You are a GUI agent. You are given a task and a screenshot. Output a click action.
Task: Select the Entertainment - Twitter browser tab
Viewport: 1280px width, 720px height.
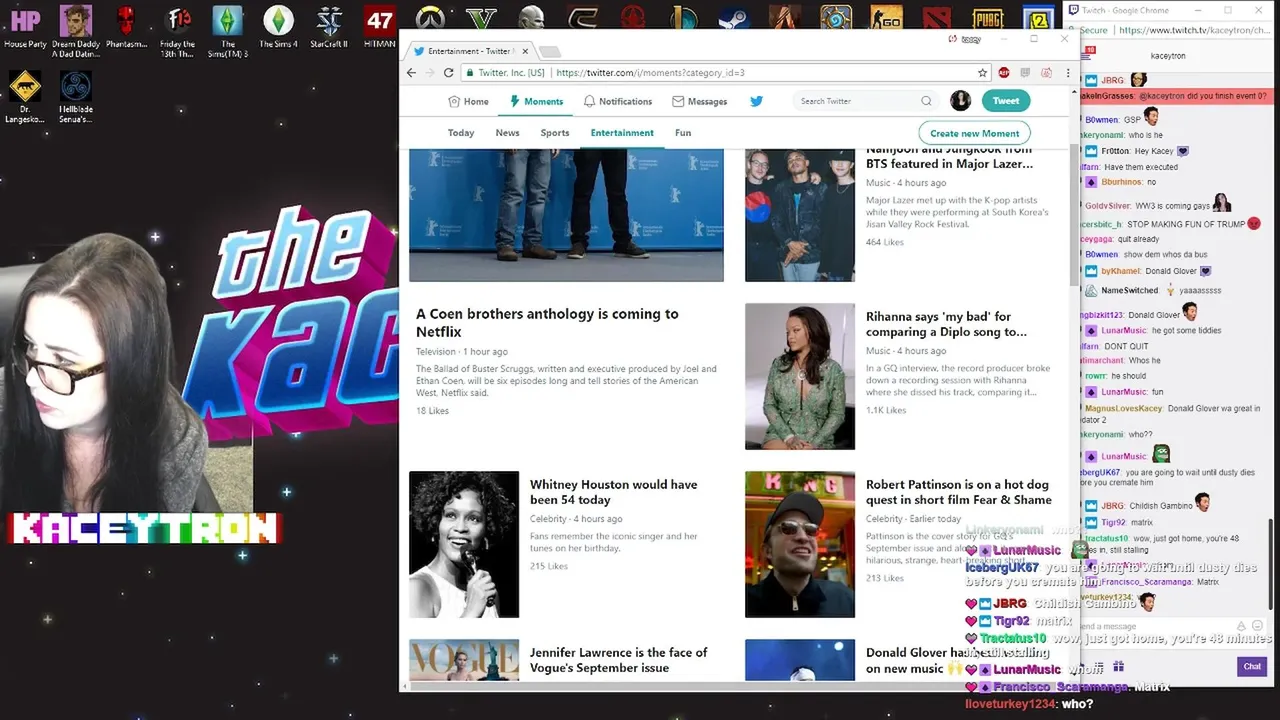click(x=470, y=51)
